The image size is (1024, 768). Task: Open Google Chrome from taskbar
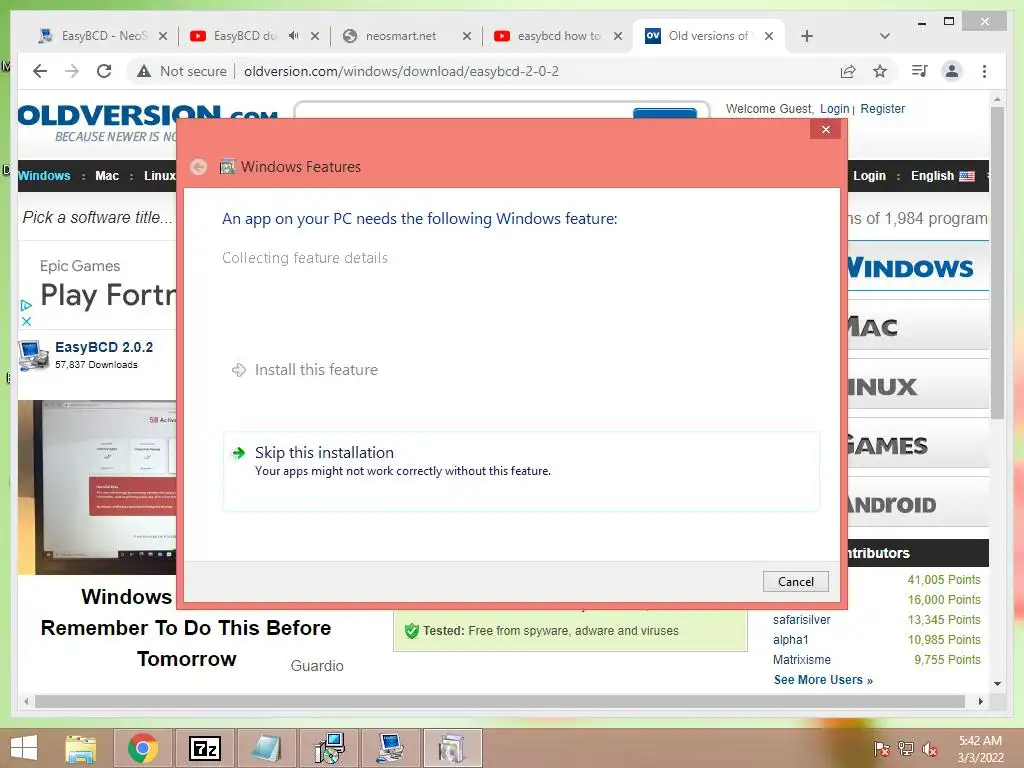(143, 748)
